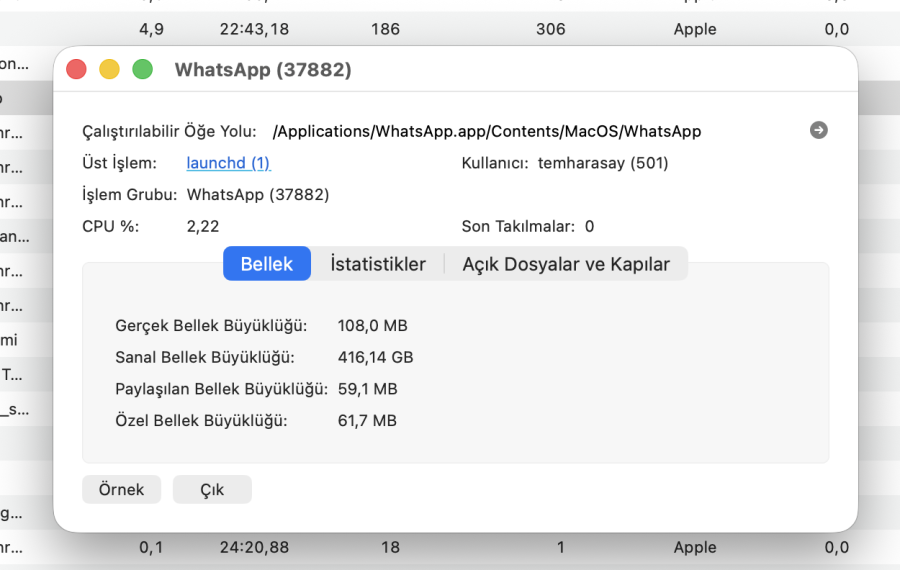The image size is (900, 570).
Task: Click 22:43,18 cell in background table
Action: 254,29
